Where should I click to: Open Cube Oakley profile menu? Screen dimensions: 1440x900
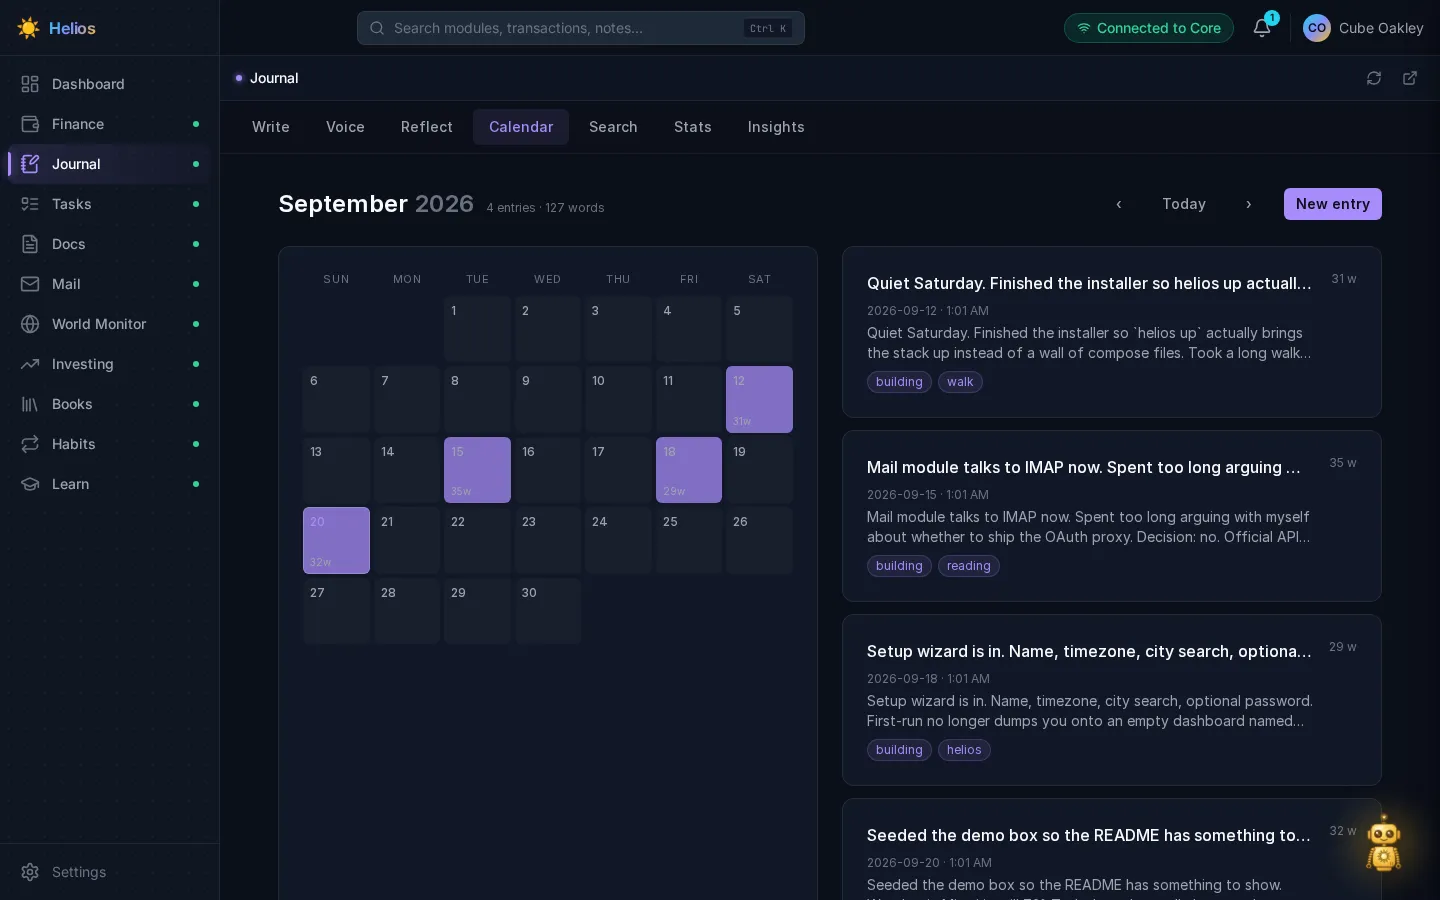click(1363, 28)
